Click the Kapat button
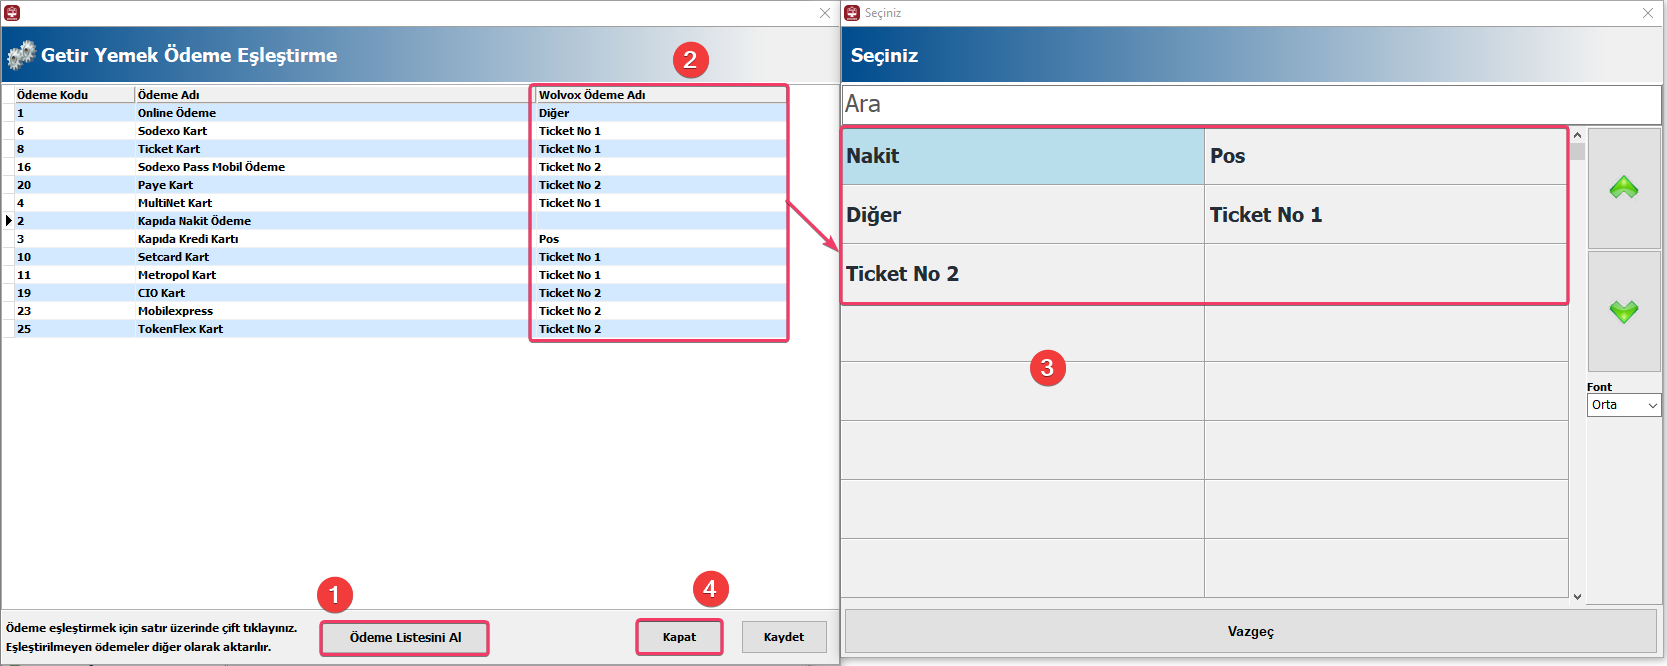 click(x=679, y=637)
